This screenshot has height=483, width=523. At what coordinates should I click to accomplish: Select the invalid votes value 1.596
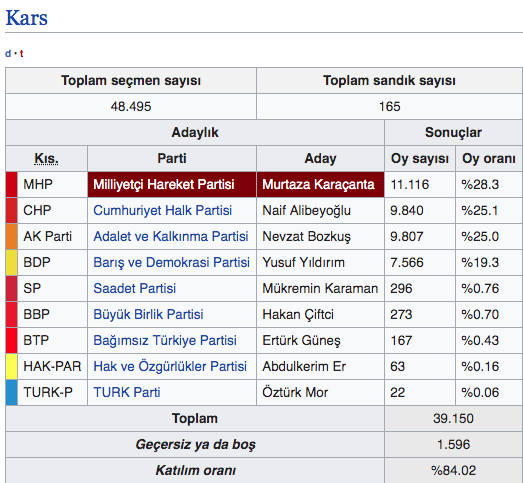tap(453, 444)
